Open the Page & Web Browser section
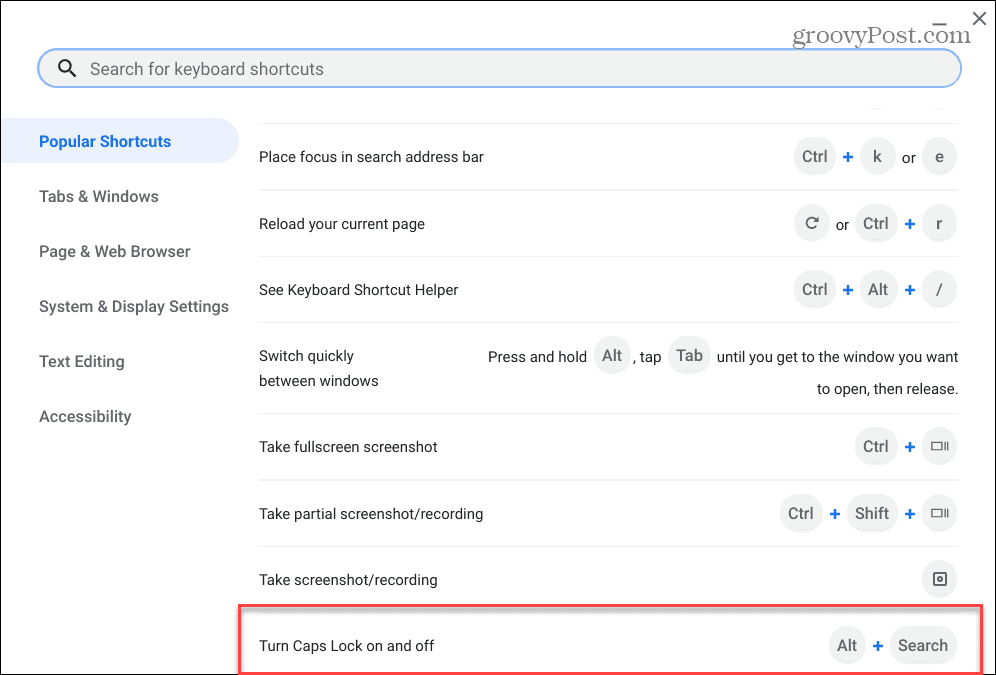This screenshot has width=996, height=675. [114, 251]
